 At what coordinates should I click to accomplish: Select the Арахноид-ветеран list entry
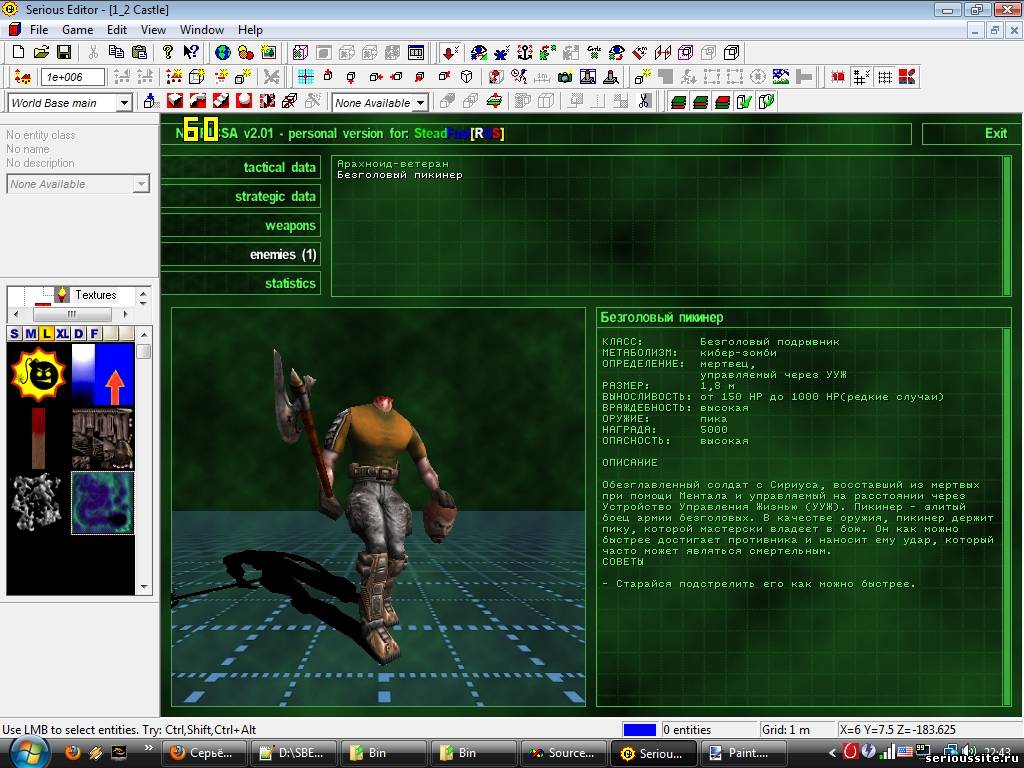392,164
